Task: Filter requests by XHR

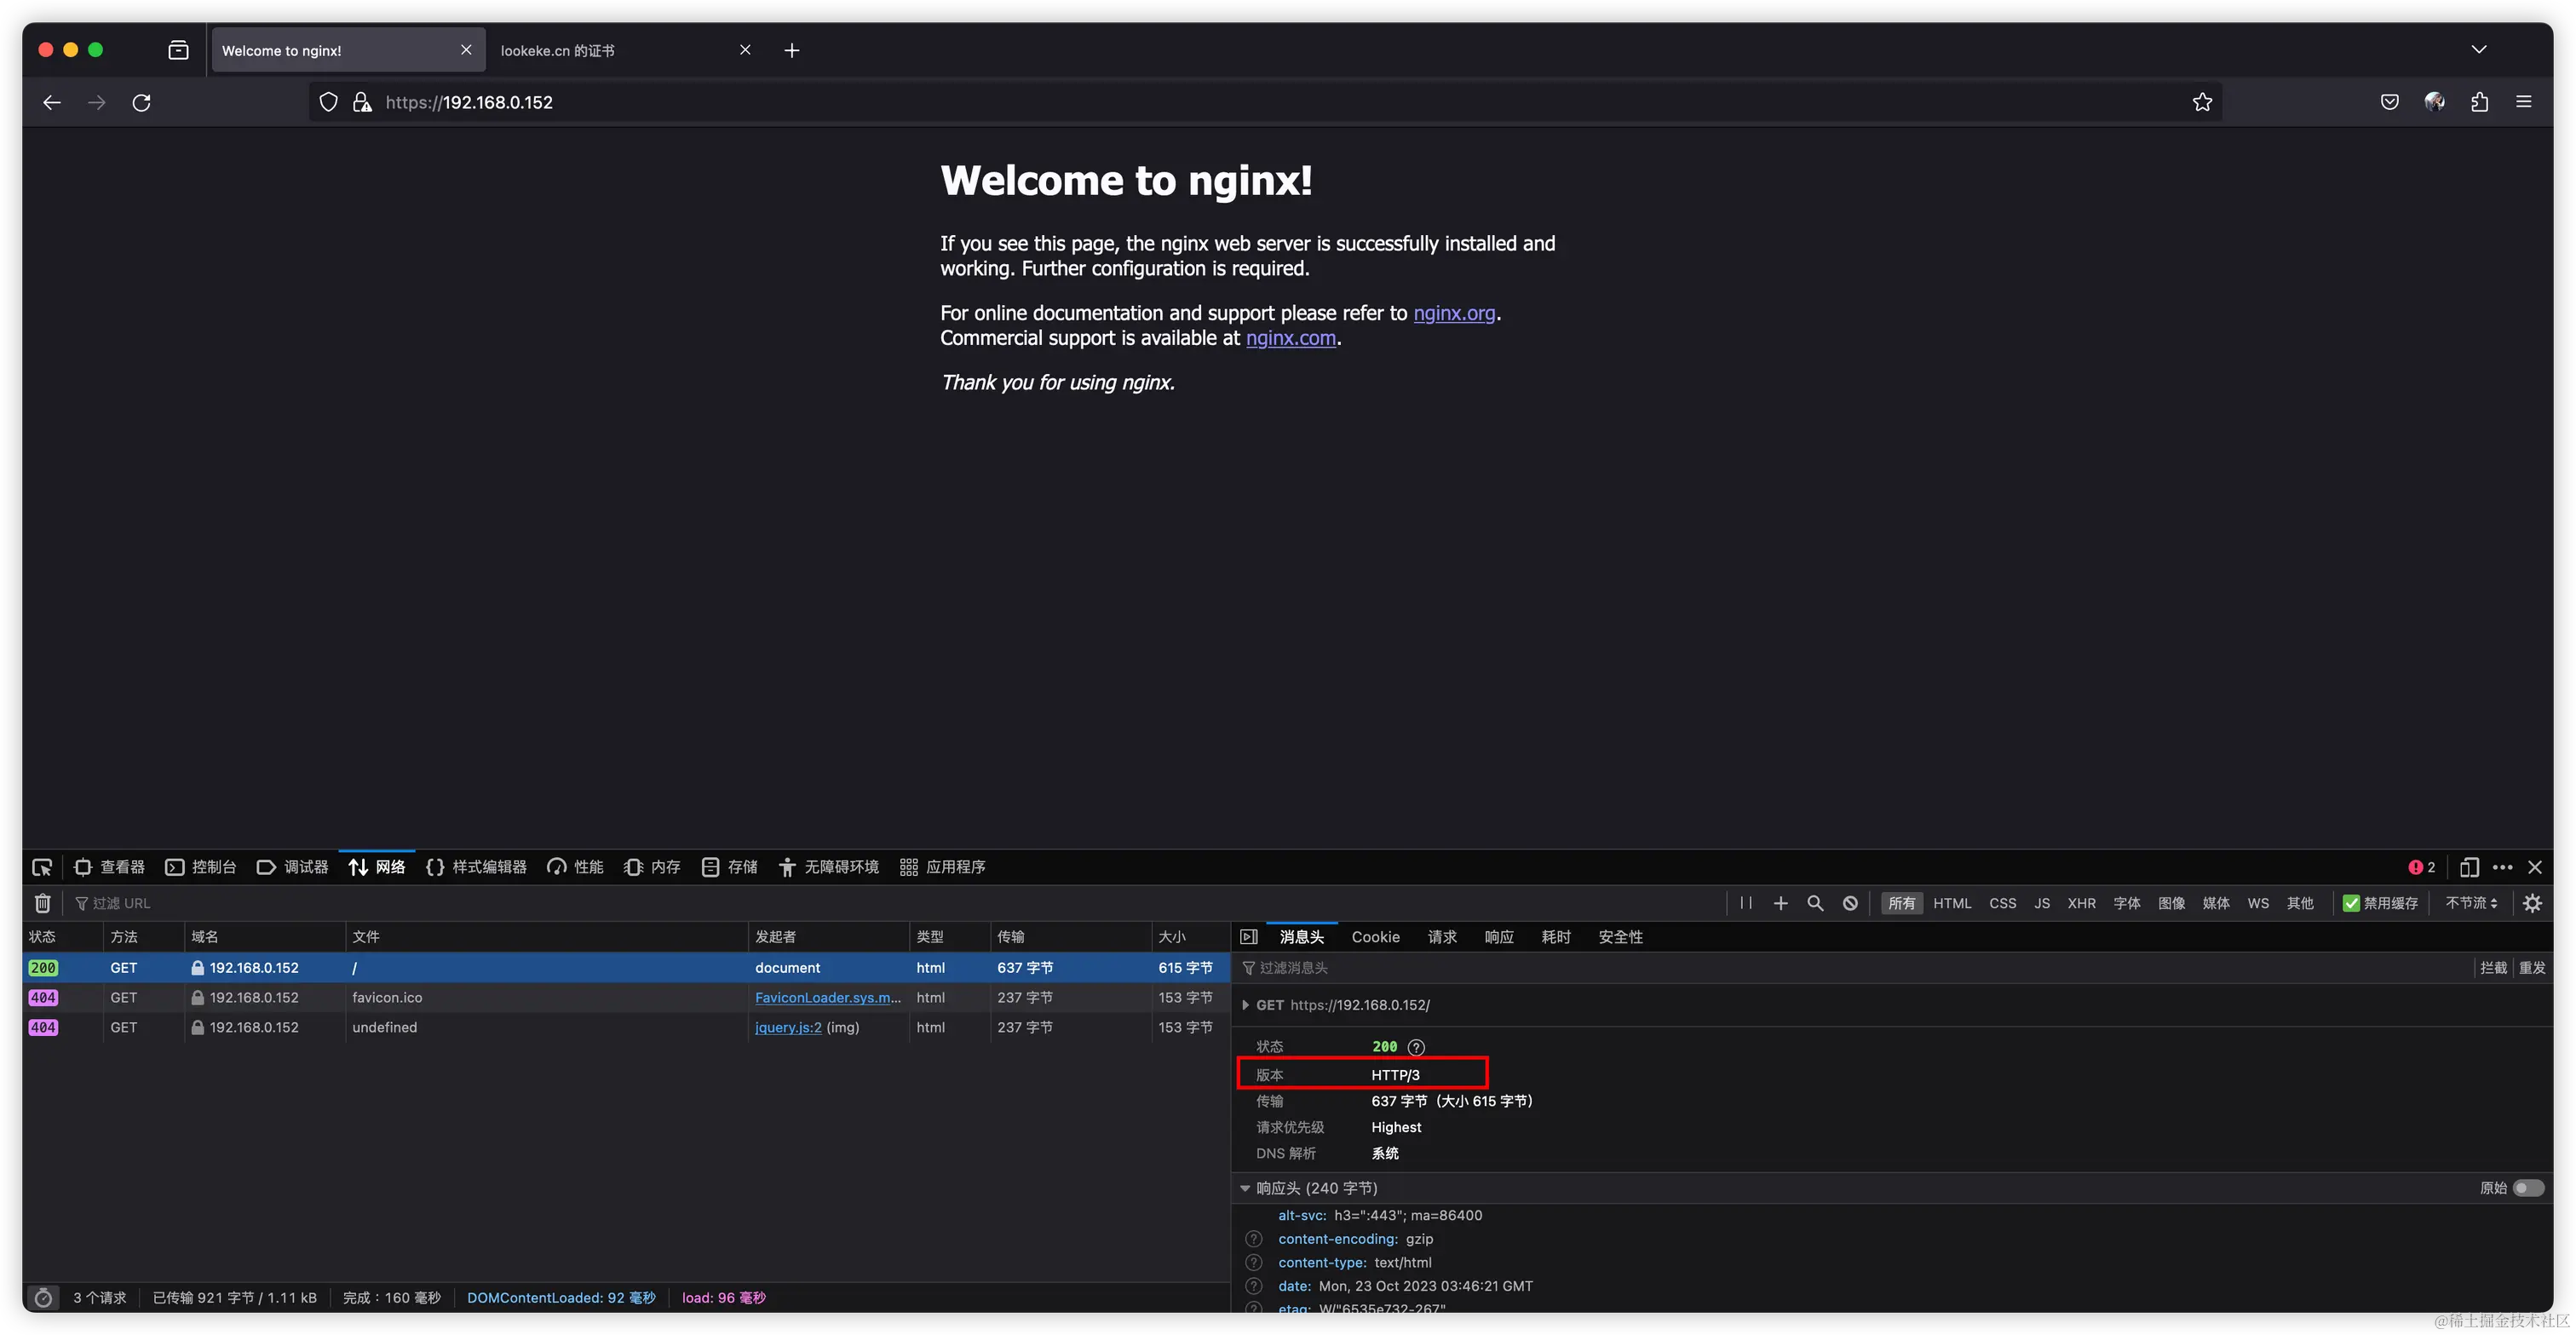Action: pos(2081,903)
